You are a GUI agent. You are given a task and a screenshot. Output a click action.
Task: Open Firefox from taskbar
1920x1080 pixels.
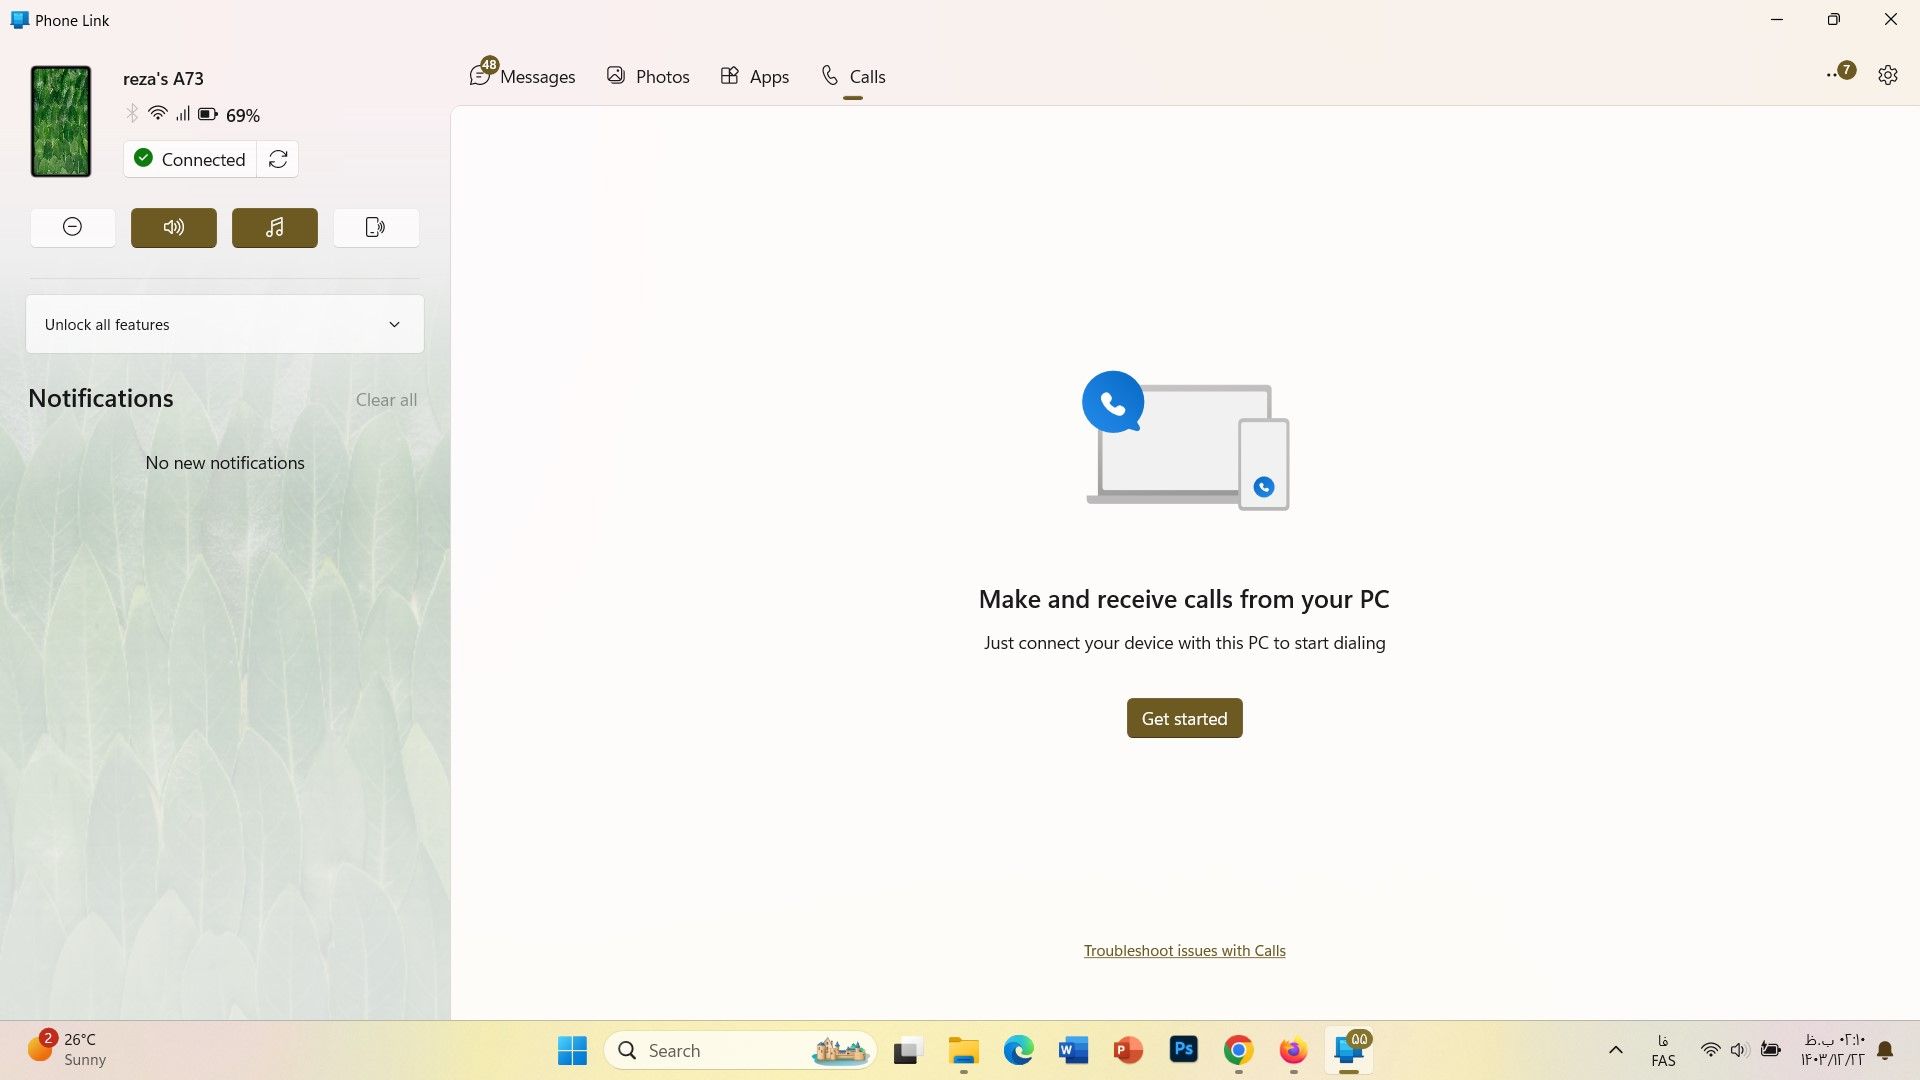point(1293,1050)
